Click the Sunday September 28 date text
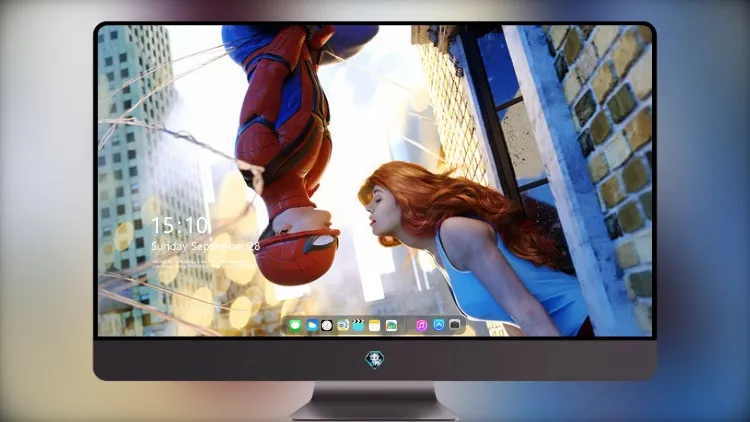Image resolution: width=750 pixels, height=422 pixels. [x=206, y=246]
